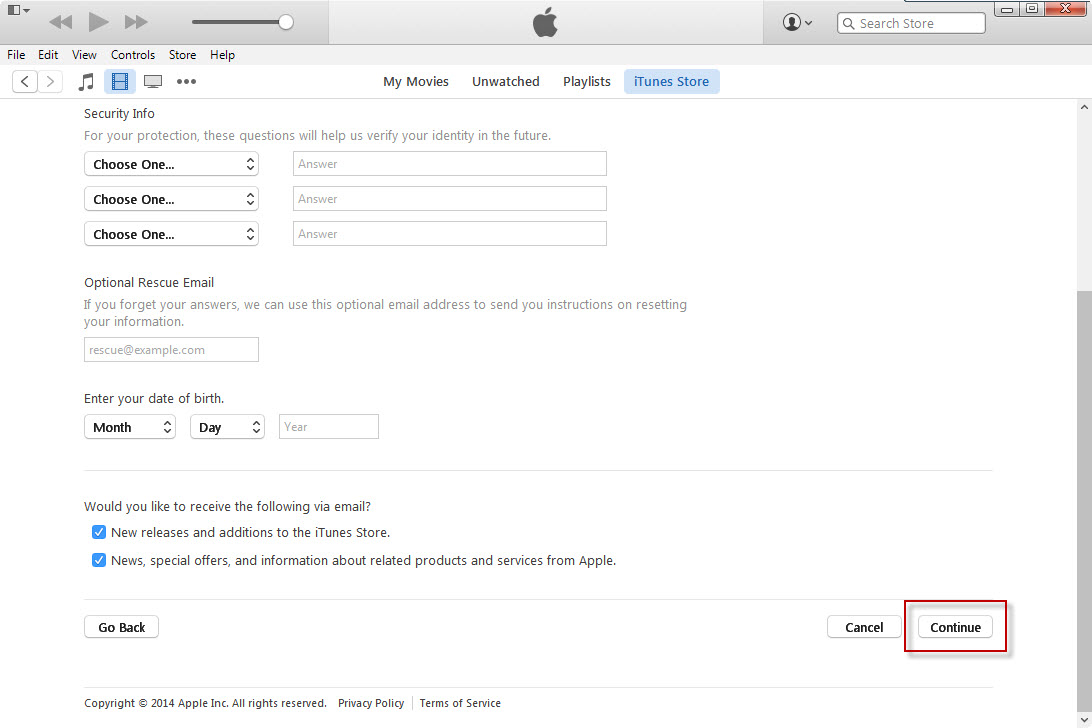The width and height of the screenshot is (1092, 728).
Task: Click the Cancel button
Action: (864, 627)
